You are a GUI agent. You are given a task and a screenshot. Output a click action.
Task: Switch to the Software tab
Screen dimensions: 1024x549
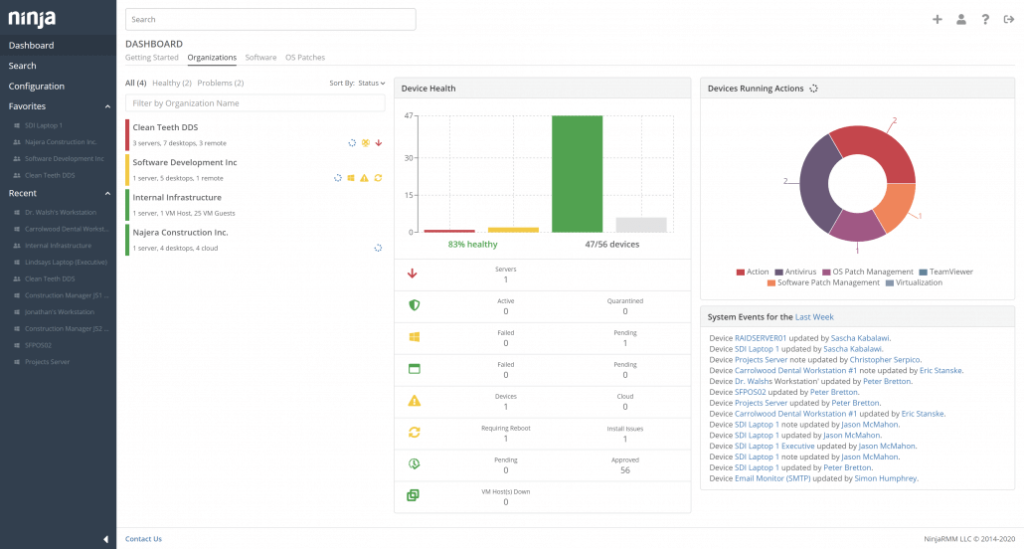pos(261,57)
